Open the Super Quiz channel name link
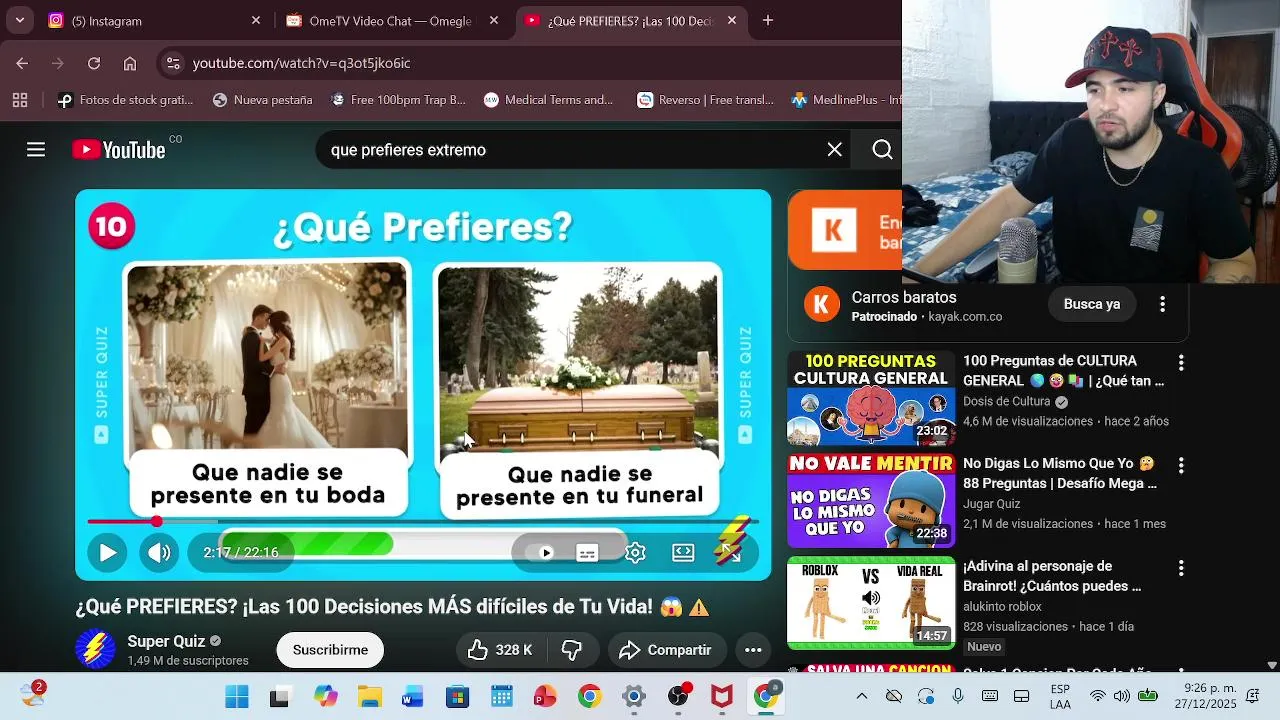The width and height of the screenshot is (1280, 720). (166, 641)
